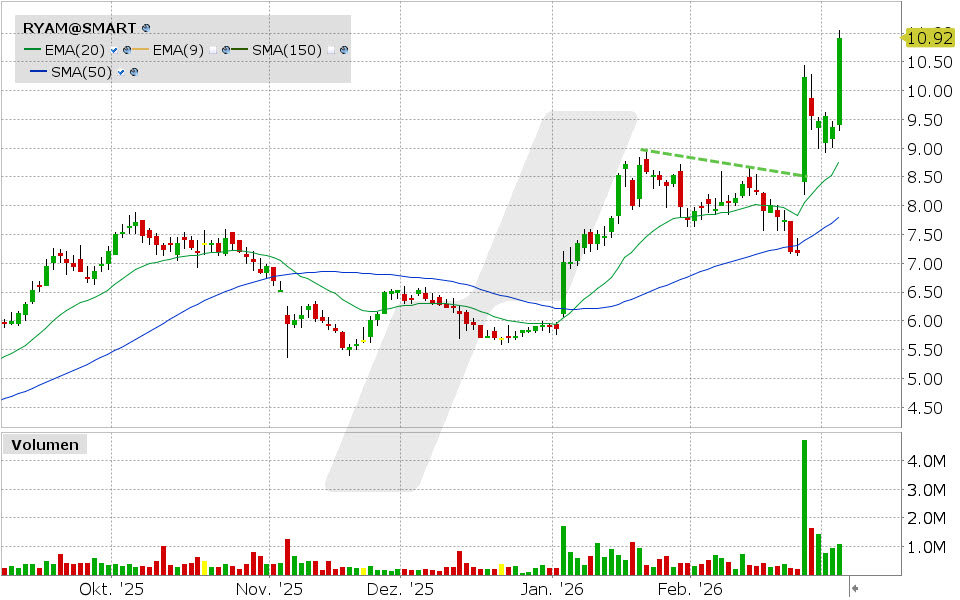Viewport: 960px width, 600px height.
Task: Click the EMA(20) legend label
Action: point(74,50)
